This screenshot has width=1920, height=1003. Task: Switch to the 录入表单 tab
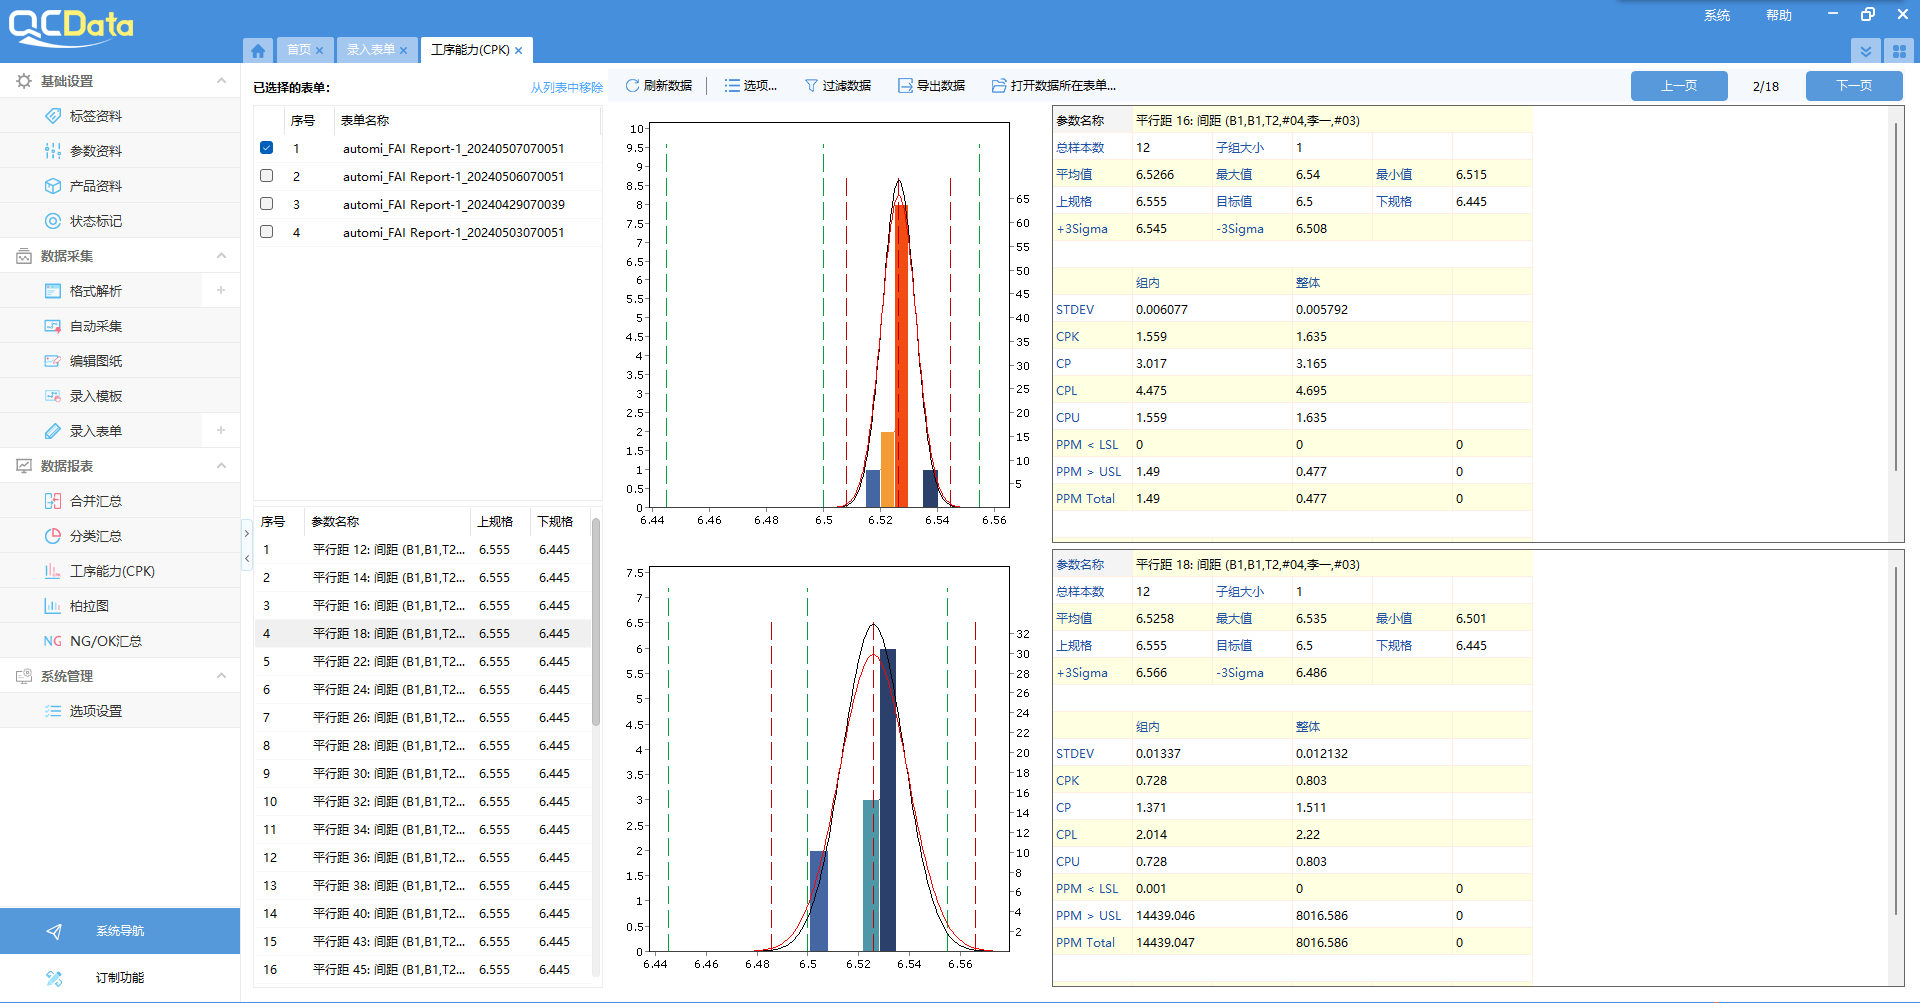click(371, 50)
